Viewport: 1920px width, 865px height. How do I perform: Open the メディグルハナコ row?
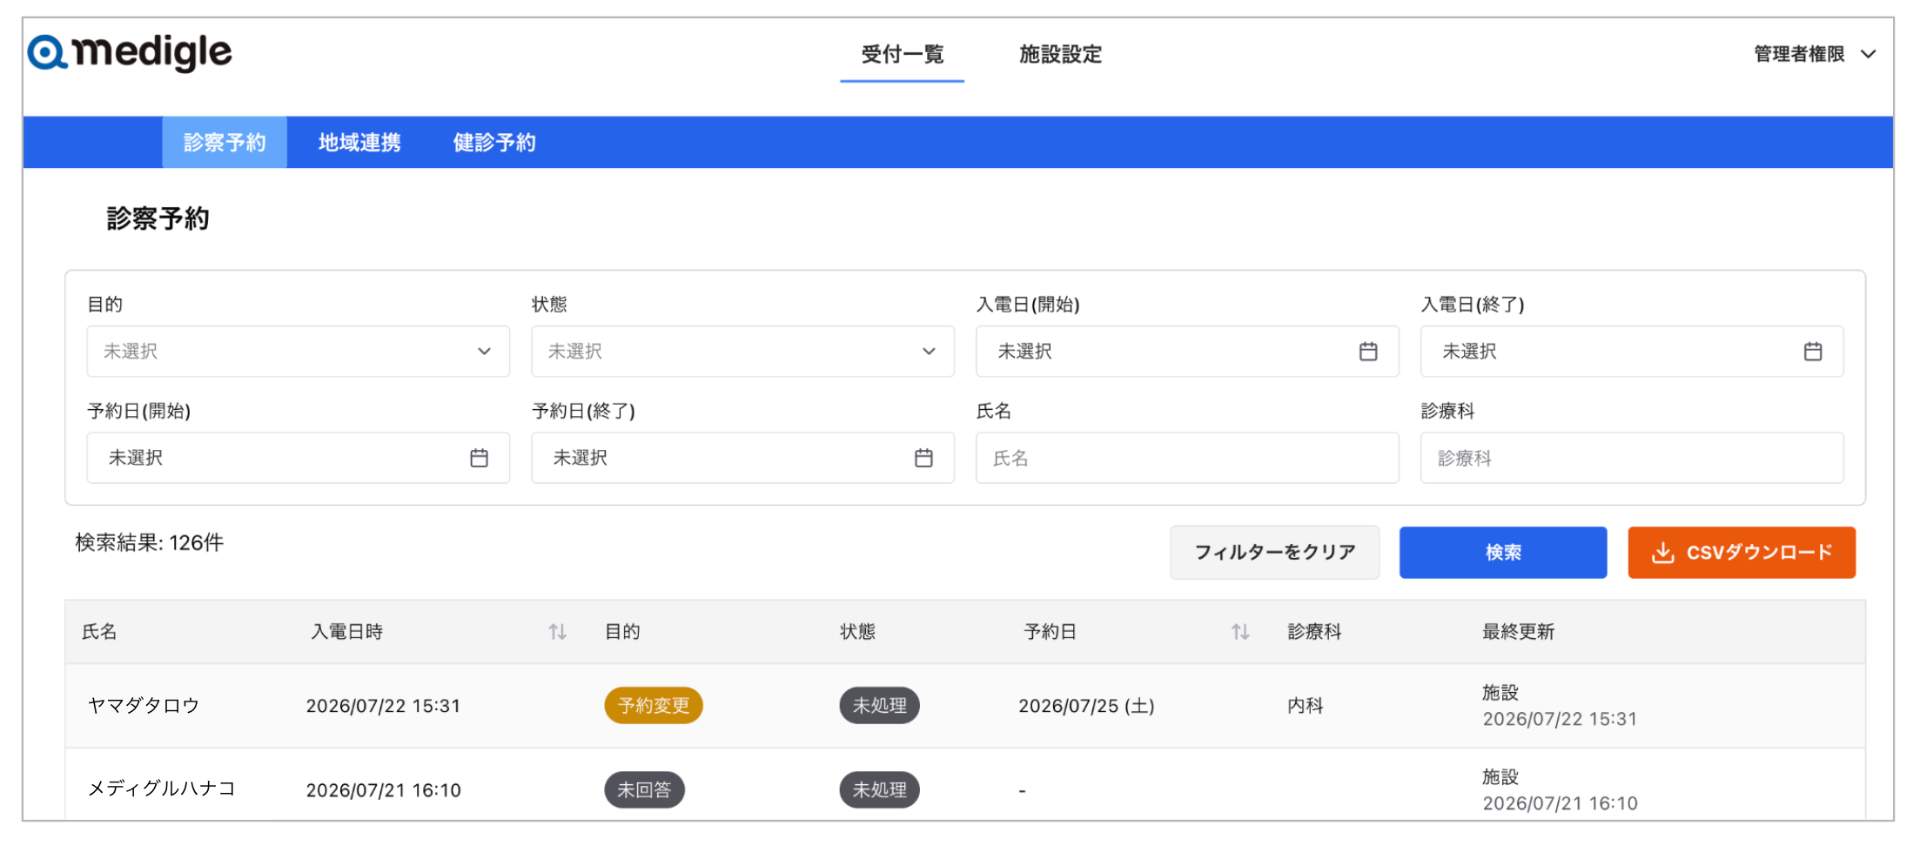(x=965, y=786)
